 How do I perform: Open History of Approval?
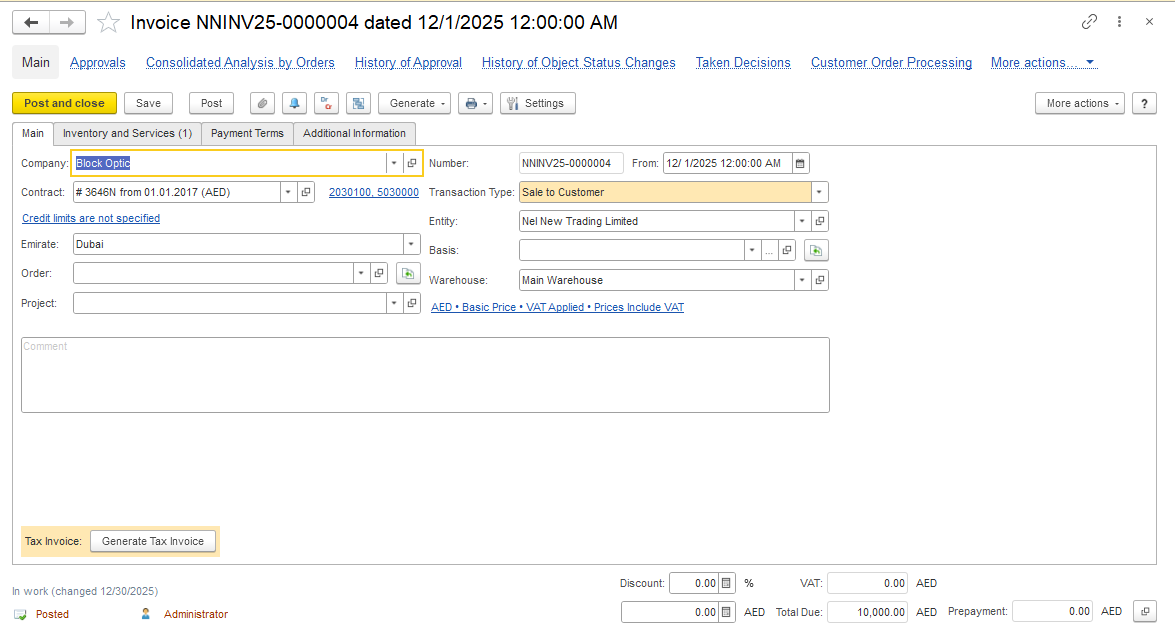click(x=408, y=63)
